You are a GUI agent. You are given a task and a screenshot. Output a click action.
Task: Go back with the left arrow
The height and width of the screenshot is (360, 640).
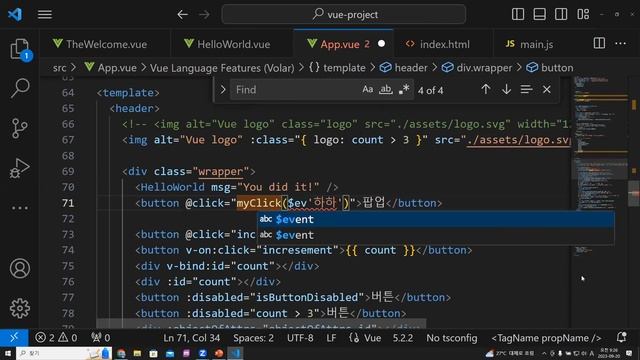coord(182,14)
